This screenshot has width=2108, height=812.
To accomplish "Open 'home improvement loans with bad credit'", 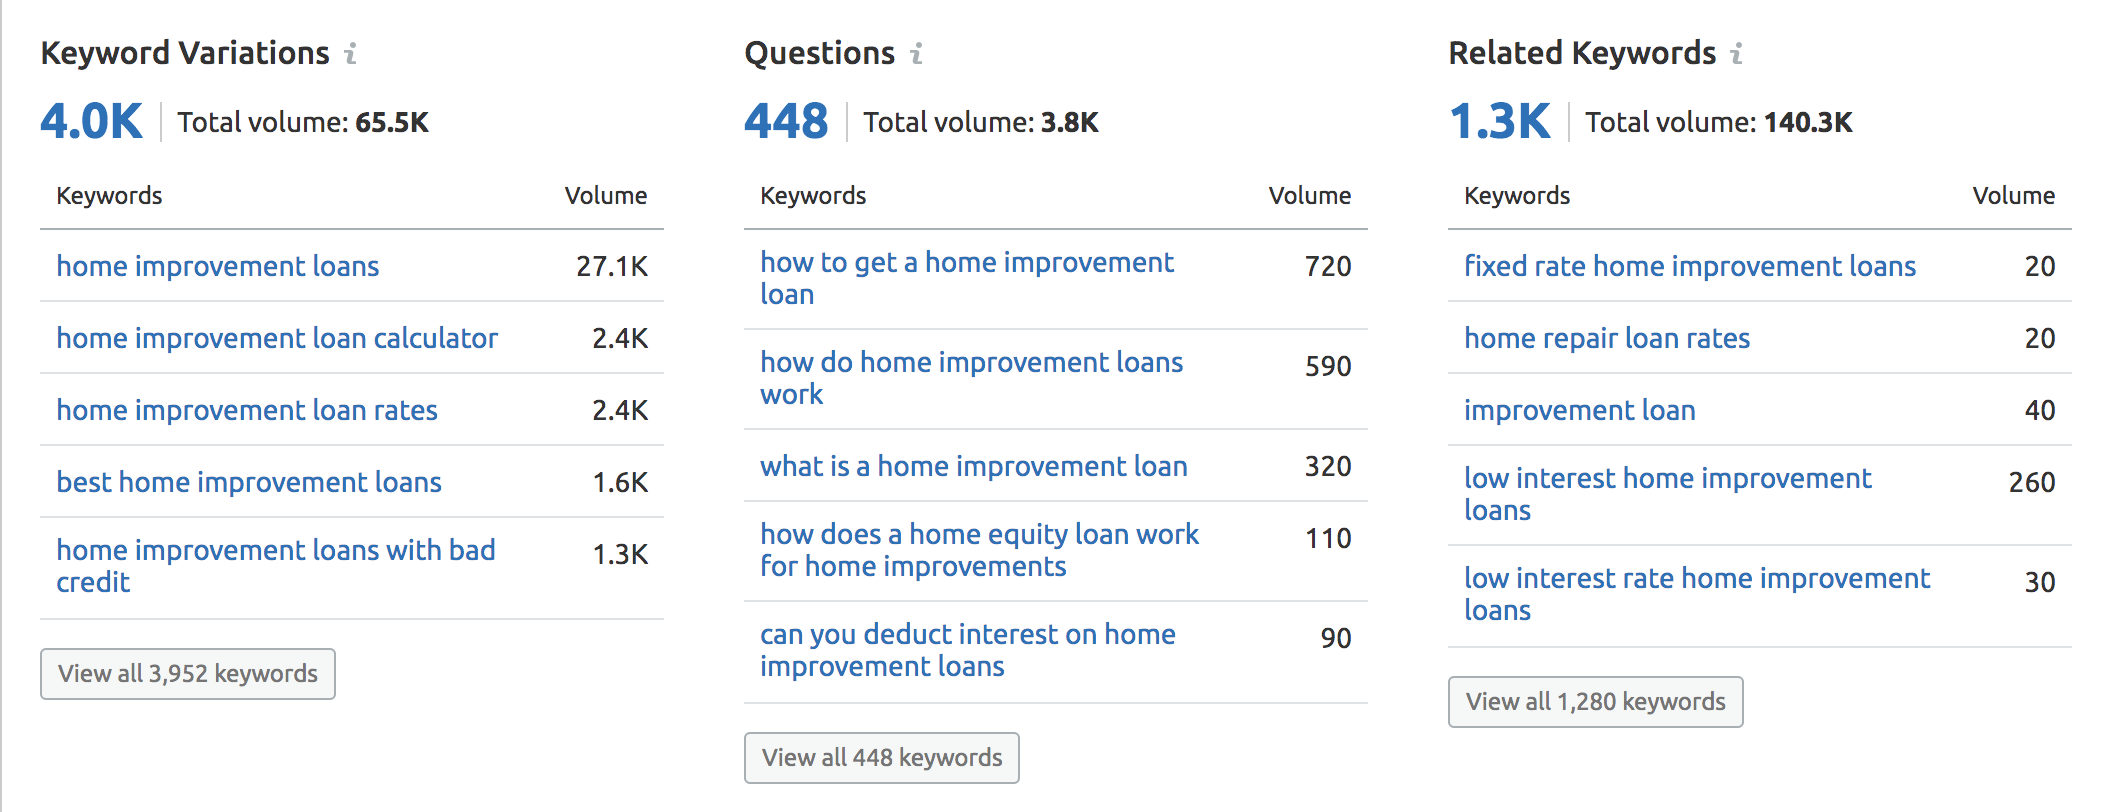I will (x=276, y=566).
